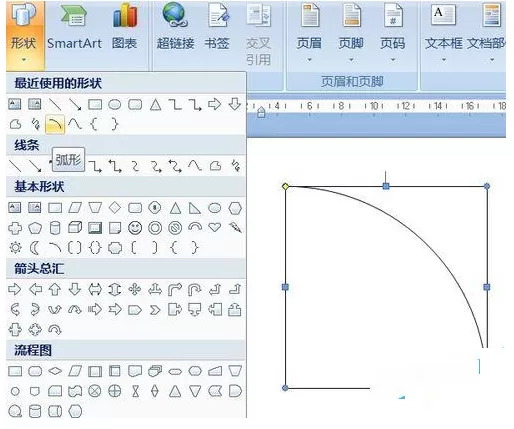514x429 pixels.
Task: Select the no-symbol prohibited shape
Action: (x=175, y=228)
